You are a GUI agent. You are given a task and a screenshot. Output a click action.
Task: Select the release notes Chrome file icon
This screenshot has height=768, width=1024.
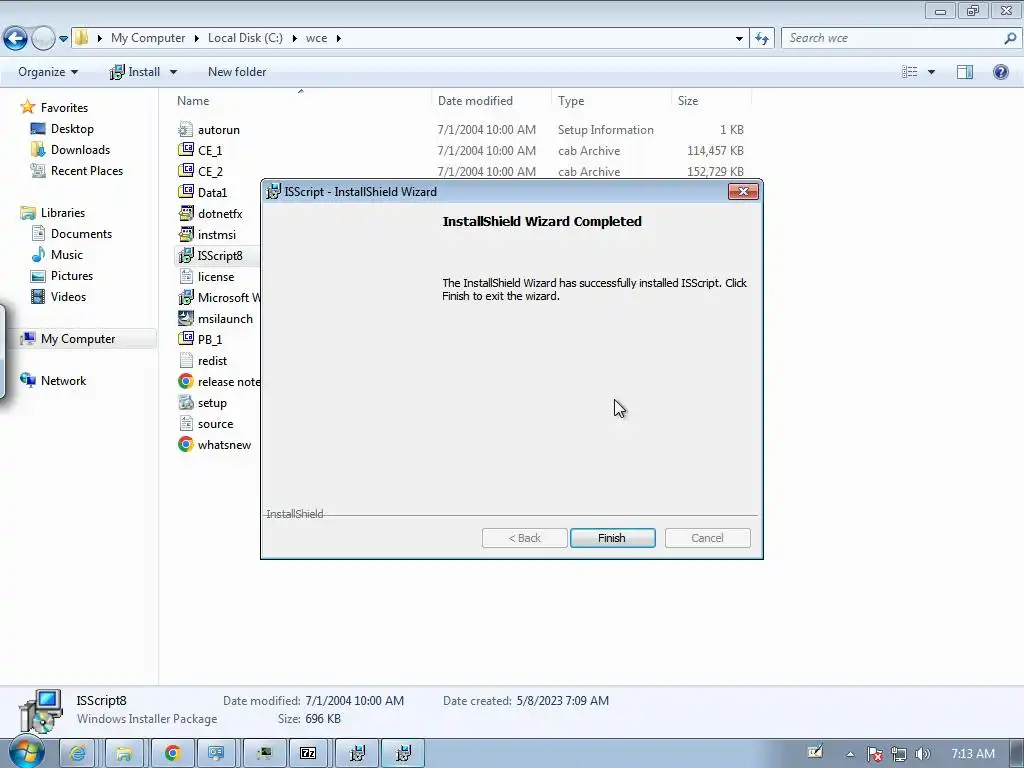pos(186,381)
